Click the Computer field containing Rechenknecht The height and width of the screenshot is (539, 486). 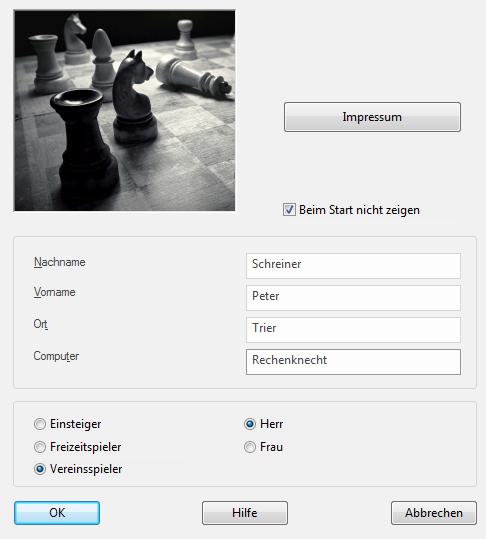click(353, 362)
